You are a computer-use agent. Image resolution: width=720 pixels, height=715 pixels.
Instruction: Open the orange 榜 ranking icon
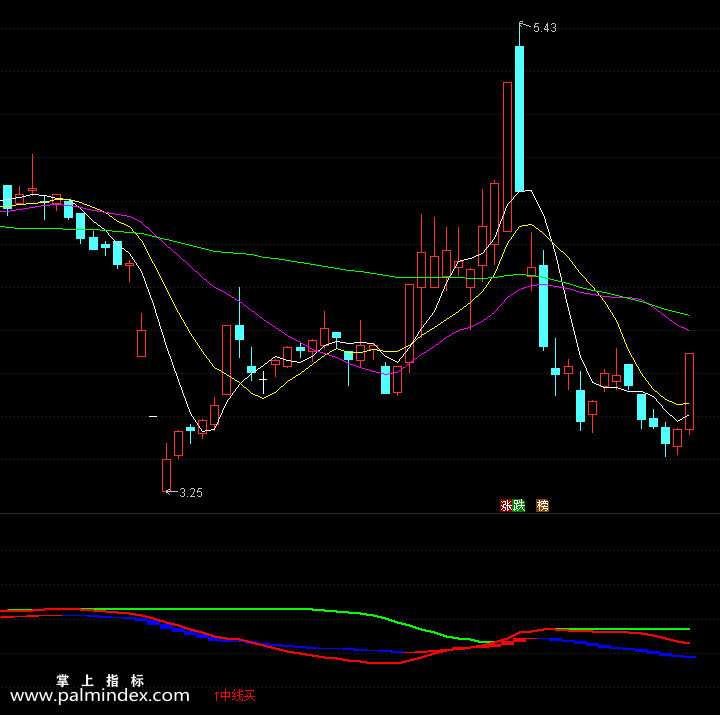[542, 506]
